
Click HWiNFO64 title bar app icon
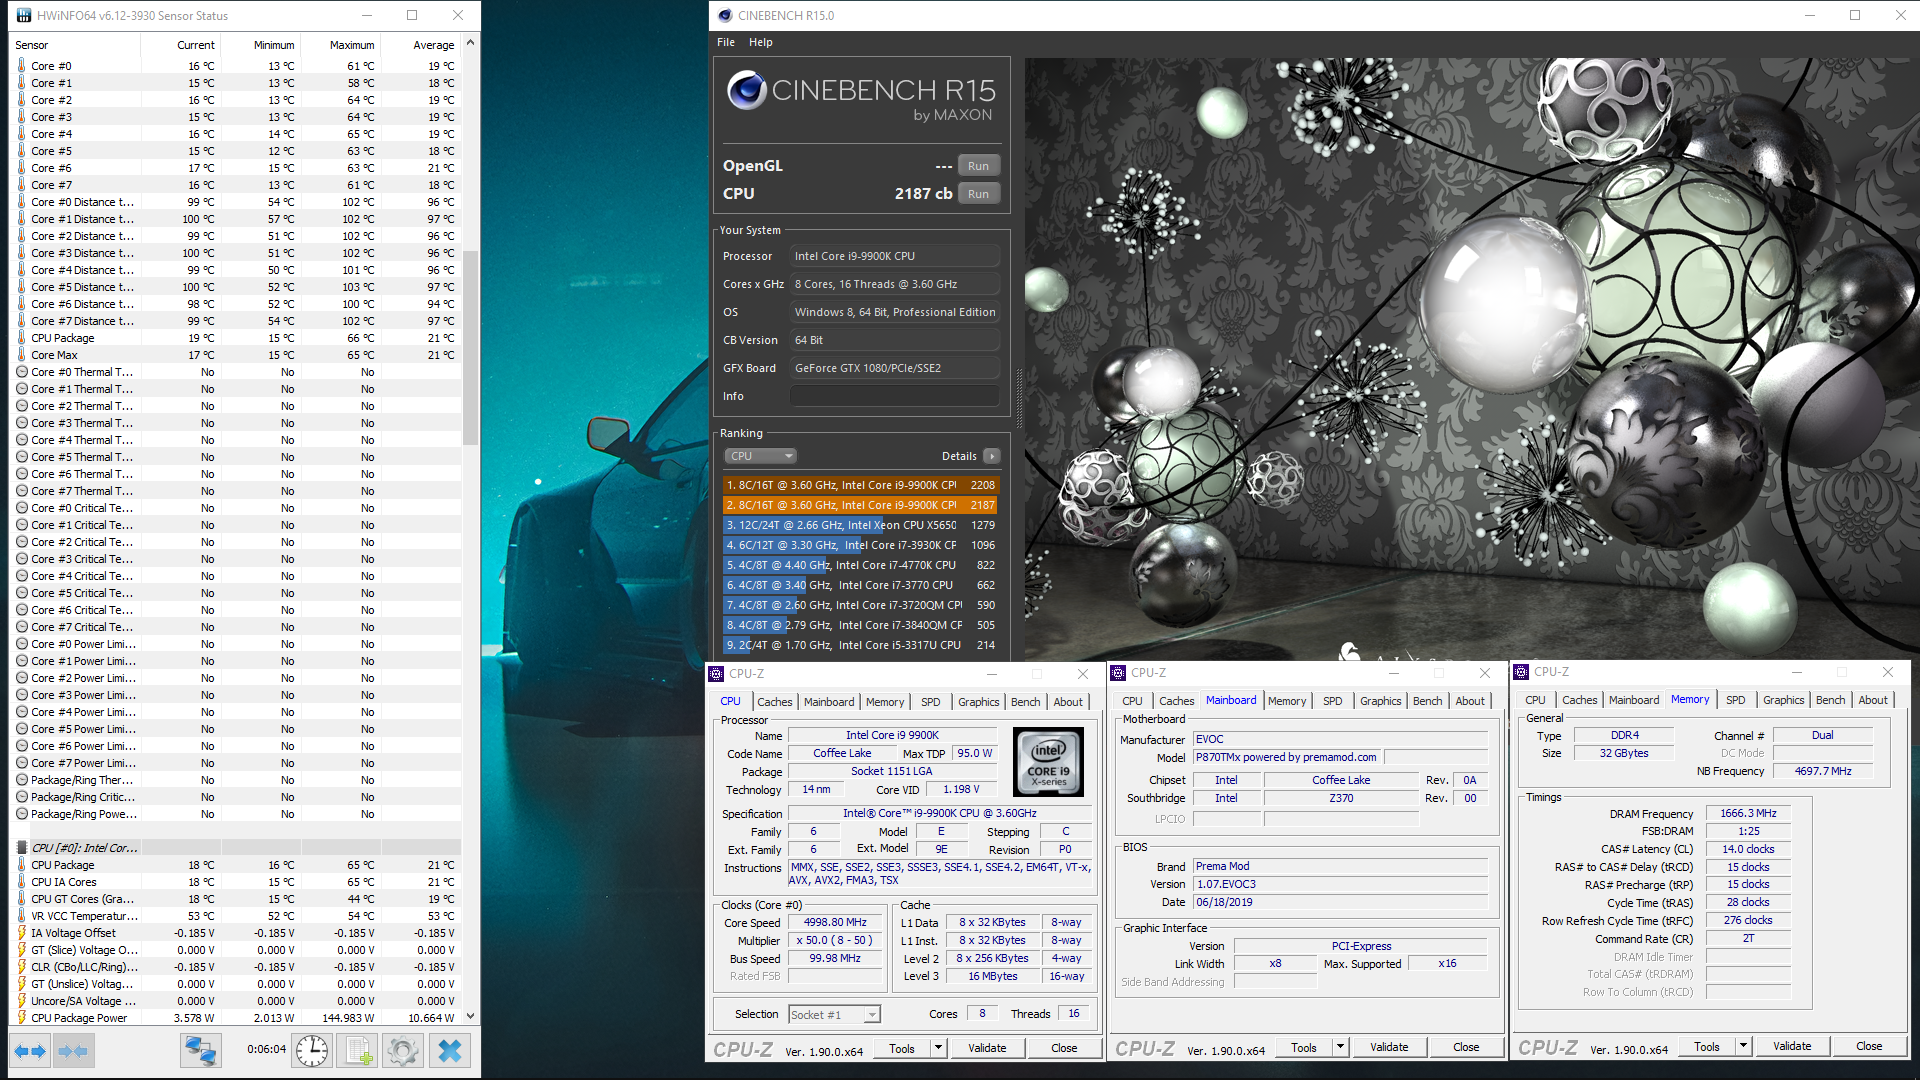24,15
